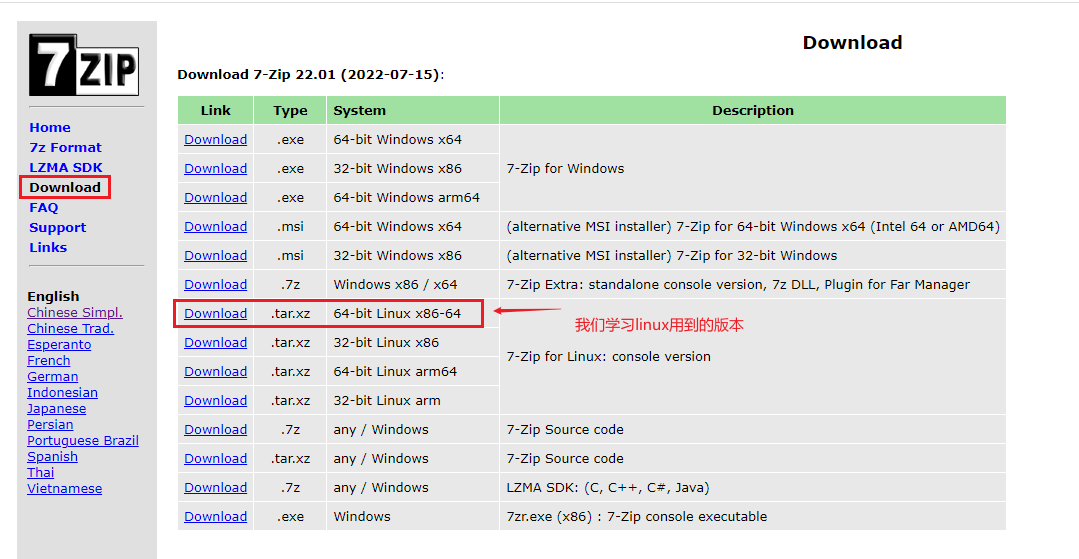Switch language to Esperanto
Image resolution: width=1079 pixels, height=559 pixels.
[58, 344]
